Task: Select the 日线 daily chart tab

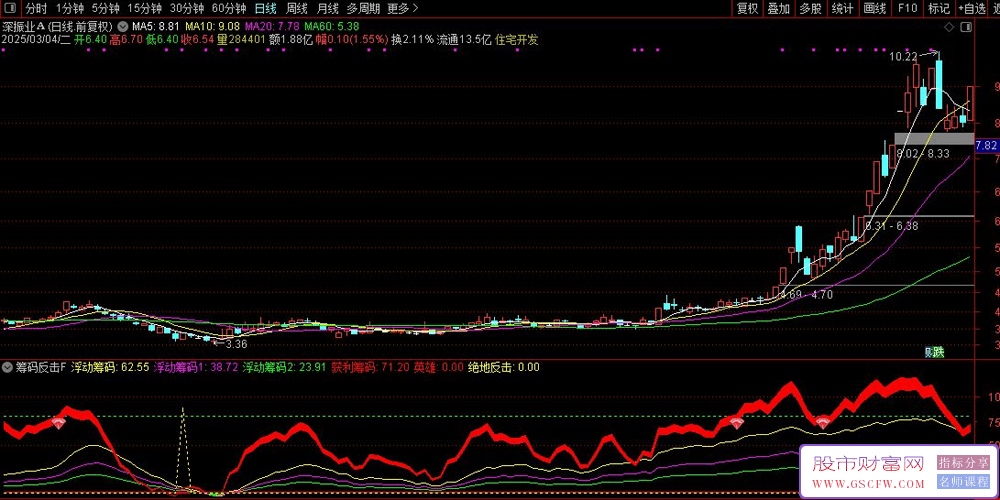Action: point(265,8)
